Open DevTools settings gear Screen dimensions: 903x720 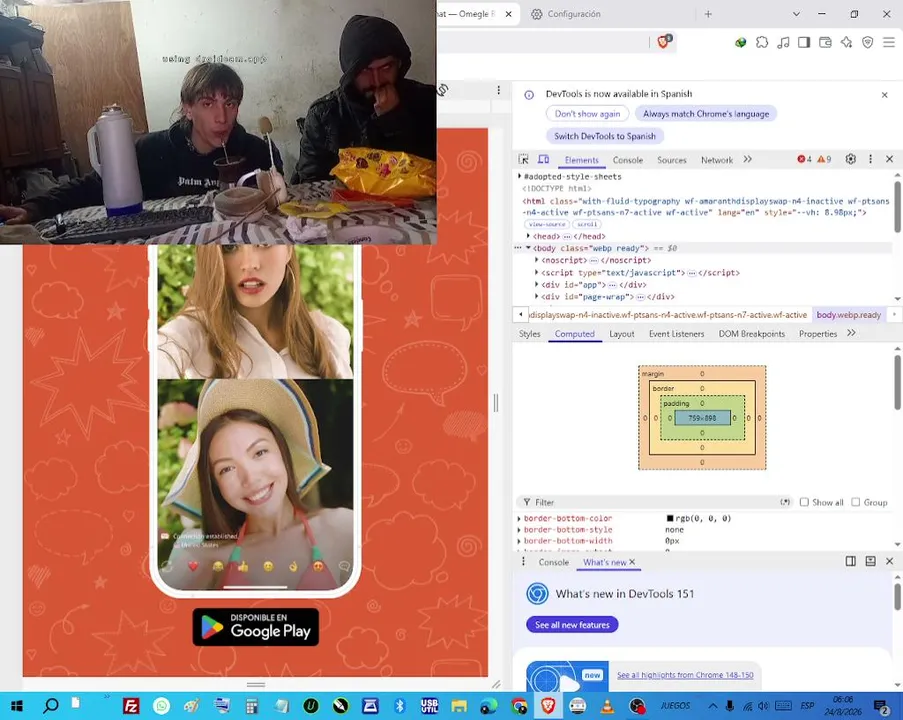851,159
